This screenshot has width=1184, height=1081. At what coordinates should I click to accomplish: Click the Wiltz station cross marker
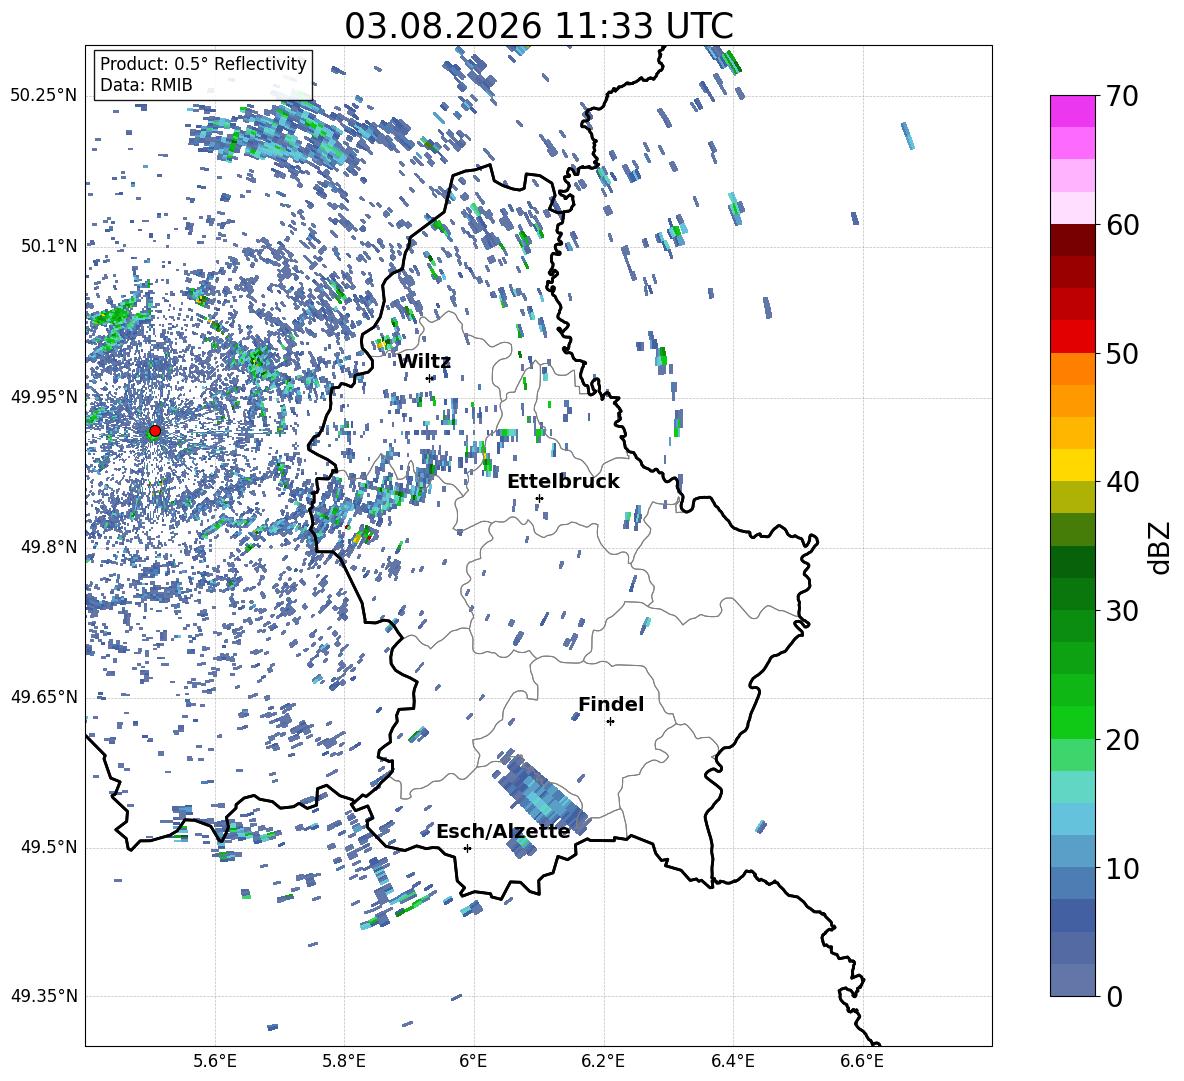pos(430,378)
